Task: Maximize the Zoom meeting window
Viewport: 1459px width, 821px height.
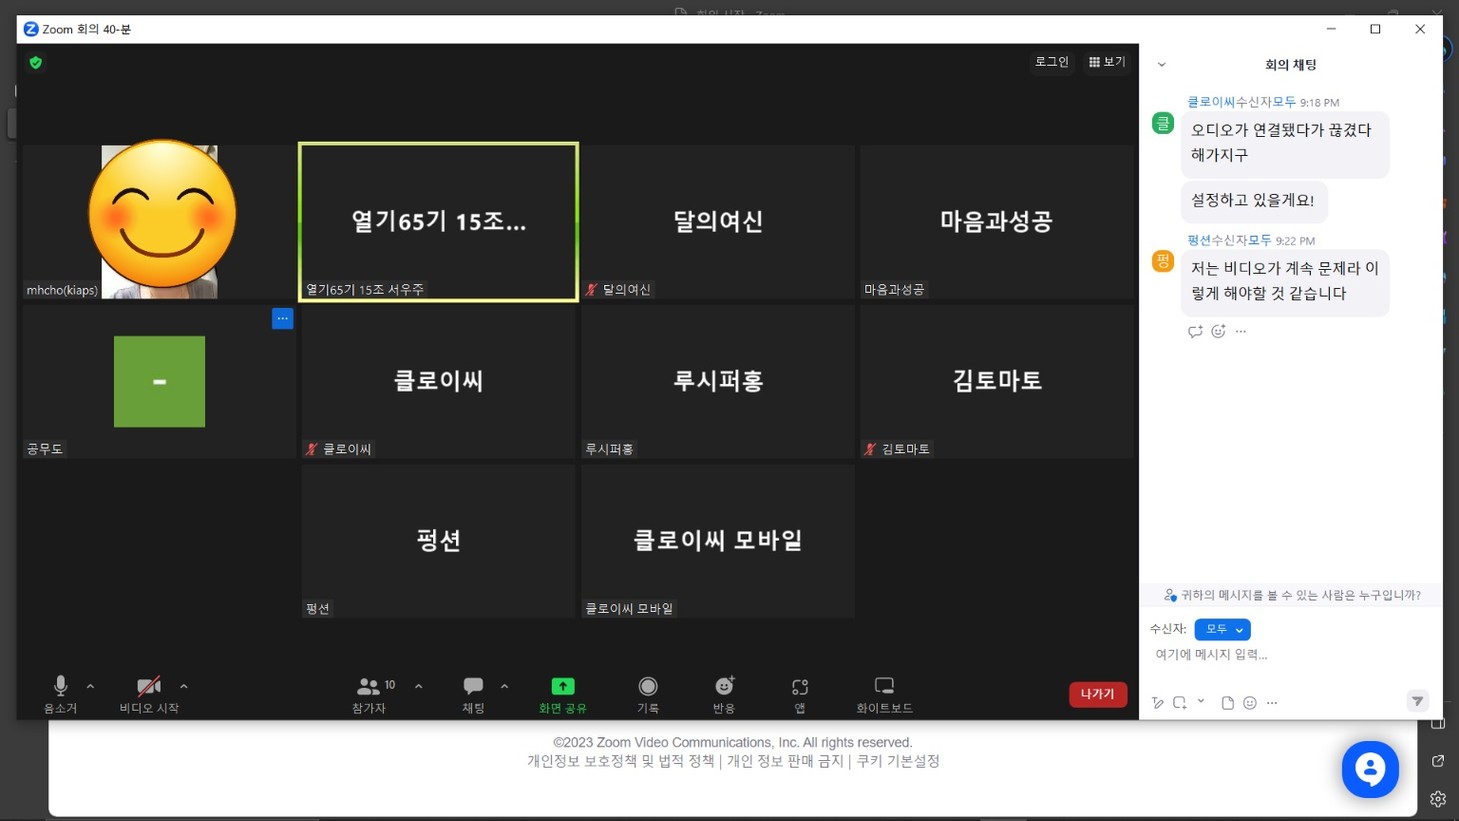Action: tap(1375, 29)
